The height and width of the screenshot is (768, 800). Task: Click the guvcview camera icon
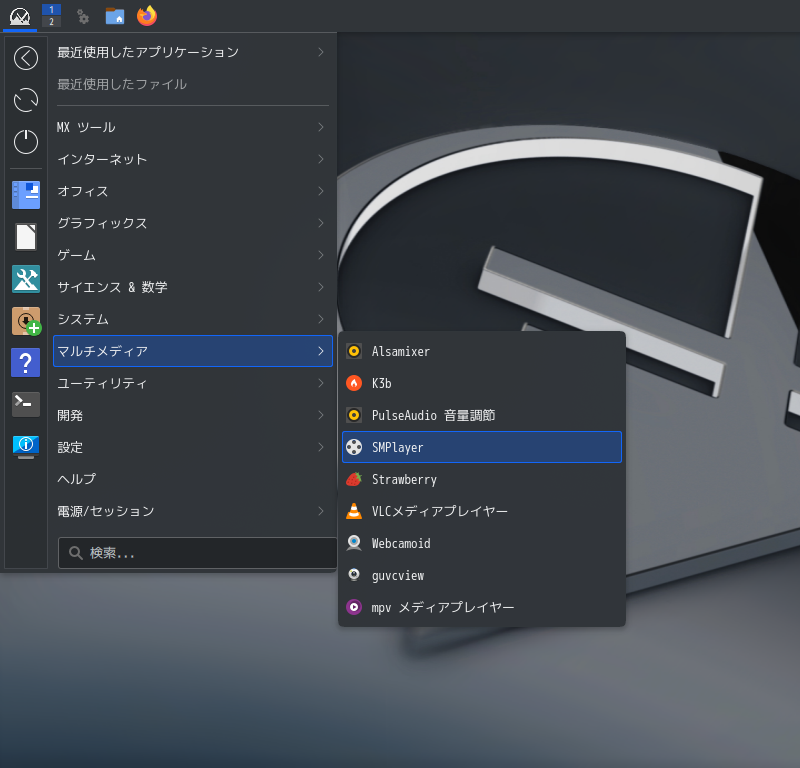[x=354, y=575]
